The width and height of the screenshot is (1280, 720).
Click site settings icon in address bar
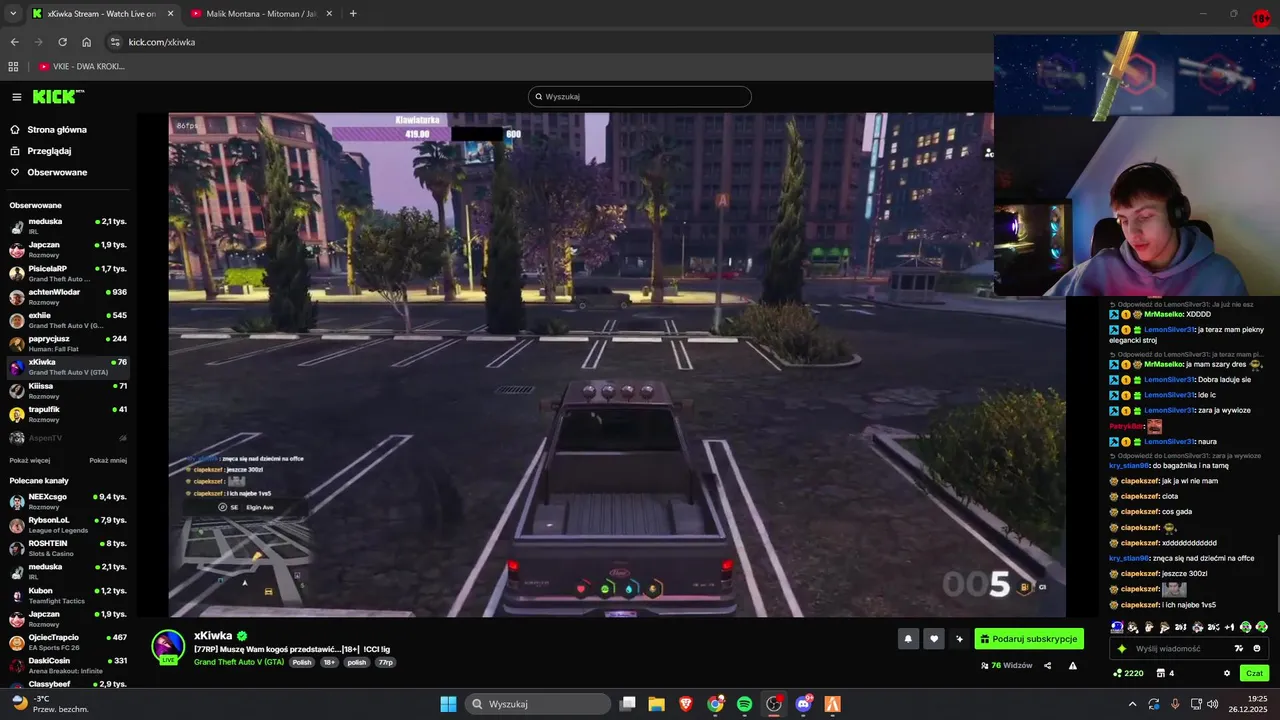[x=115, y=42]
